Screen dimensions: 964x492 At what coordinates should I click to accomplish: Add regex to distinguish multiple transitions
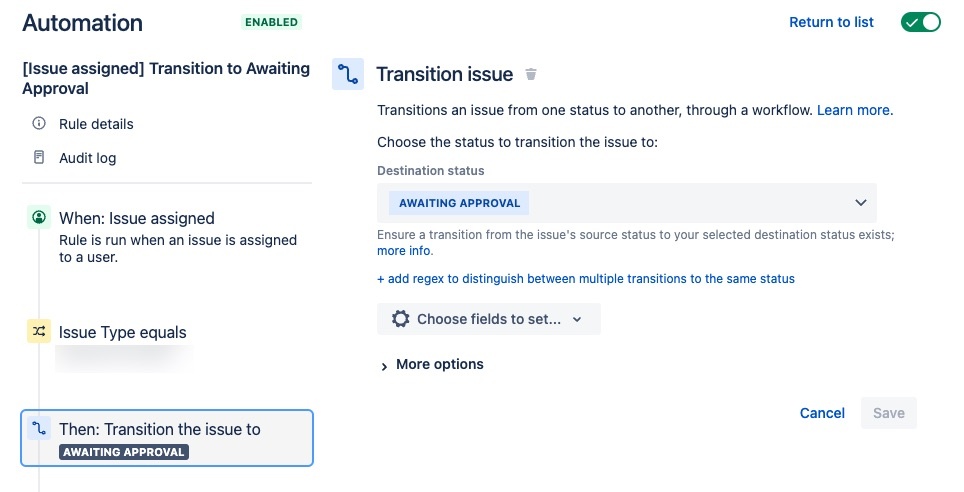(586, 279)
